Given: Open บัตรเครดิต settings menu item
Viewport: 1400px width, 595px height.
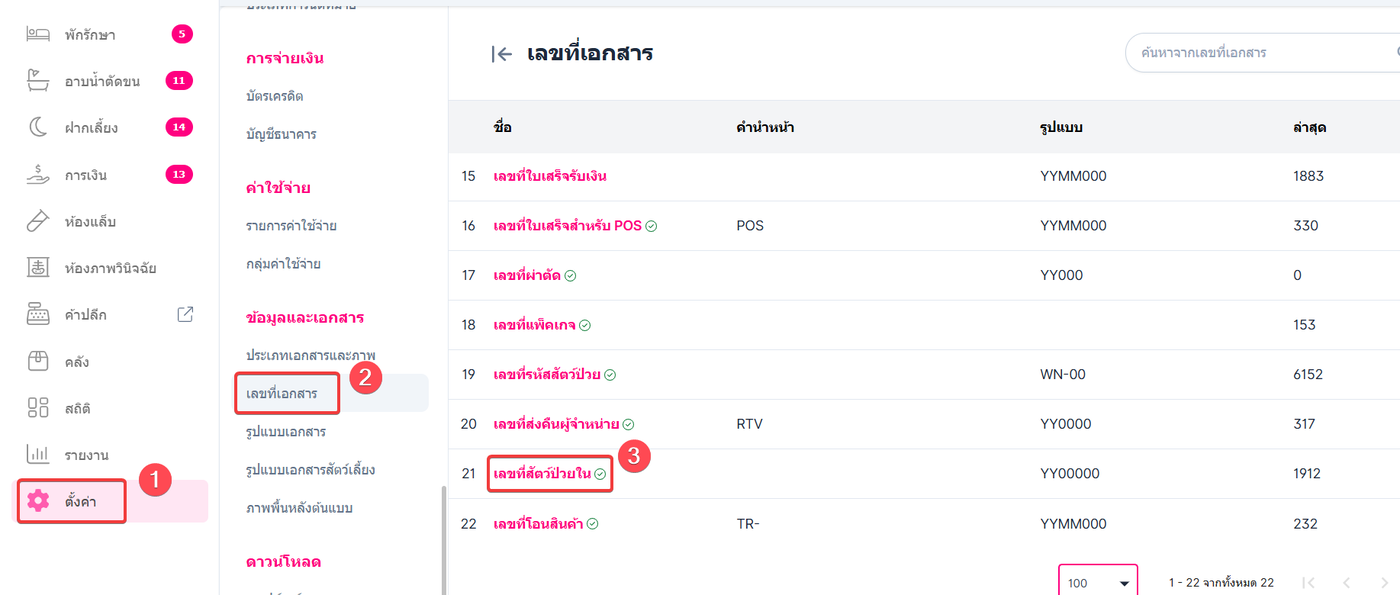Looking at the screenshot, I should pyautogui.click(x=274, y=97).
